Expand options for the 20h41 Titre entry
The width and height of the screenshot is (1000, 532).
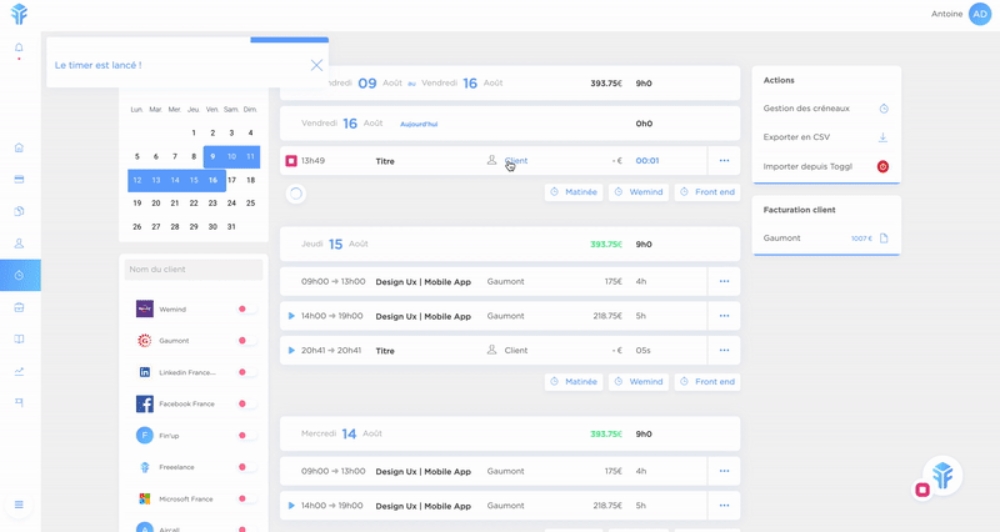pyautogui.click(x=724, y=351)
